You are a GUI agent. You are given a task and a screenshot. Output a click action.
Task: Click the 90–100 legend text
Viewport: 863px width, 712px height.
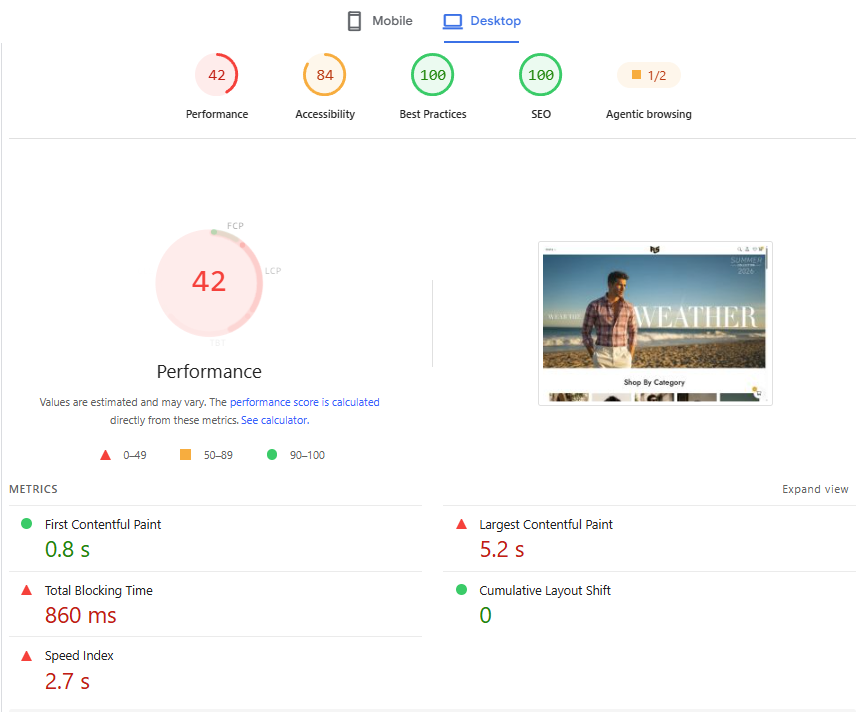coord(307,456)
